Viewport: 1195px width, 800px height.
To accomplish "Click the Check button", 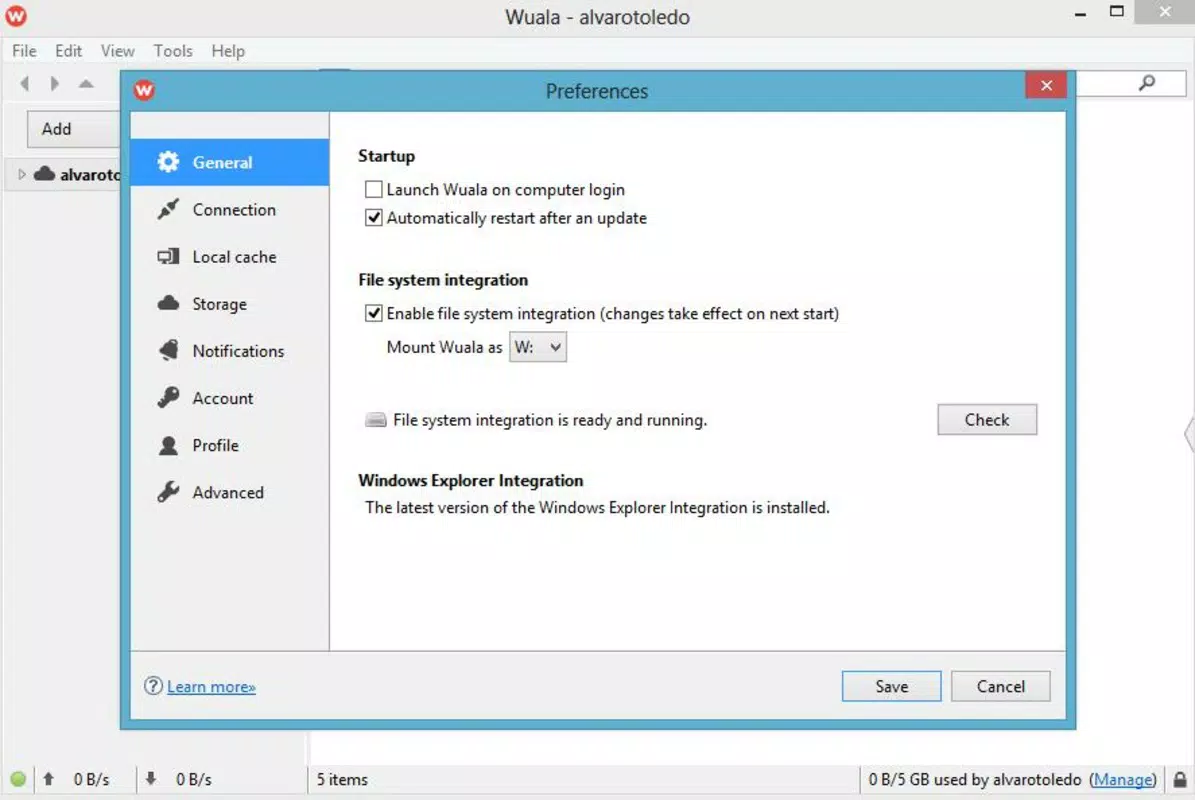I will [x=987, y=420].
